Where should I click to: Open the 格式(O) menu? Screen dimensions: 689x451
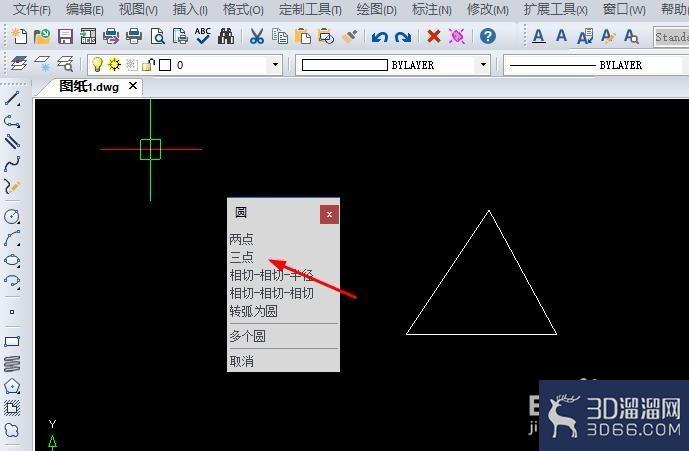click(243, 9)
